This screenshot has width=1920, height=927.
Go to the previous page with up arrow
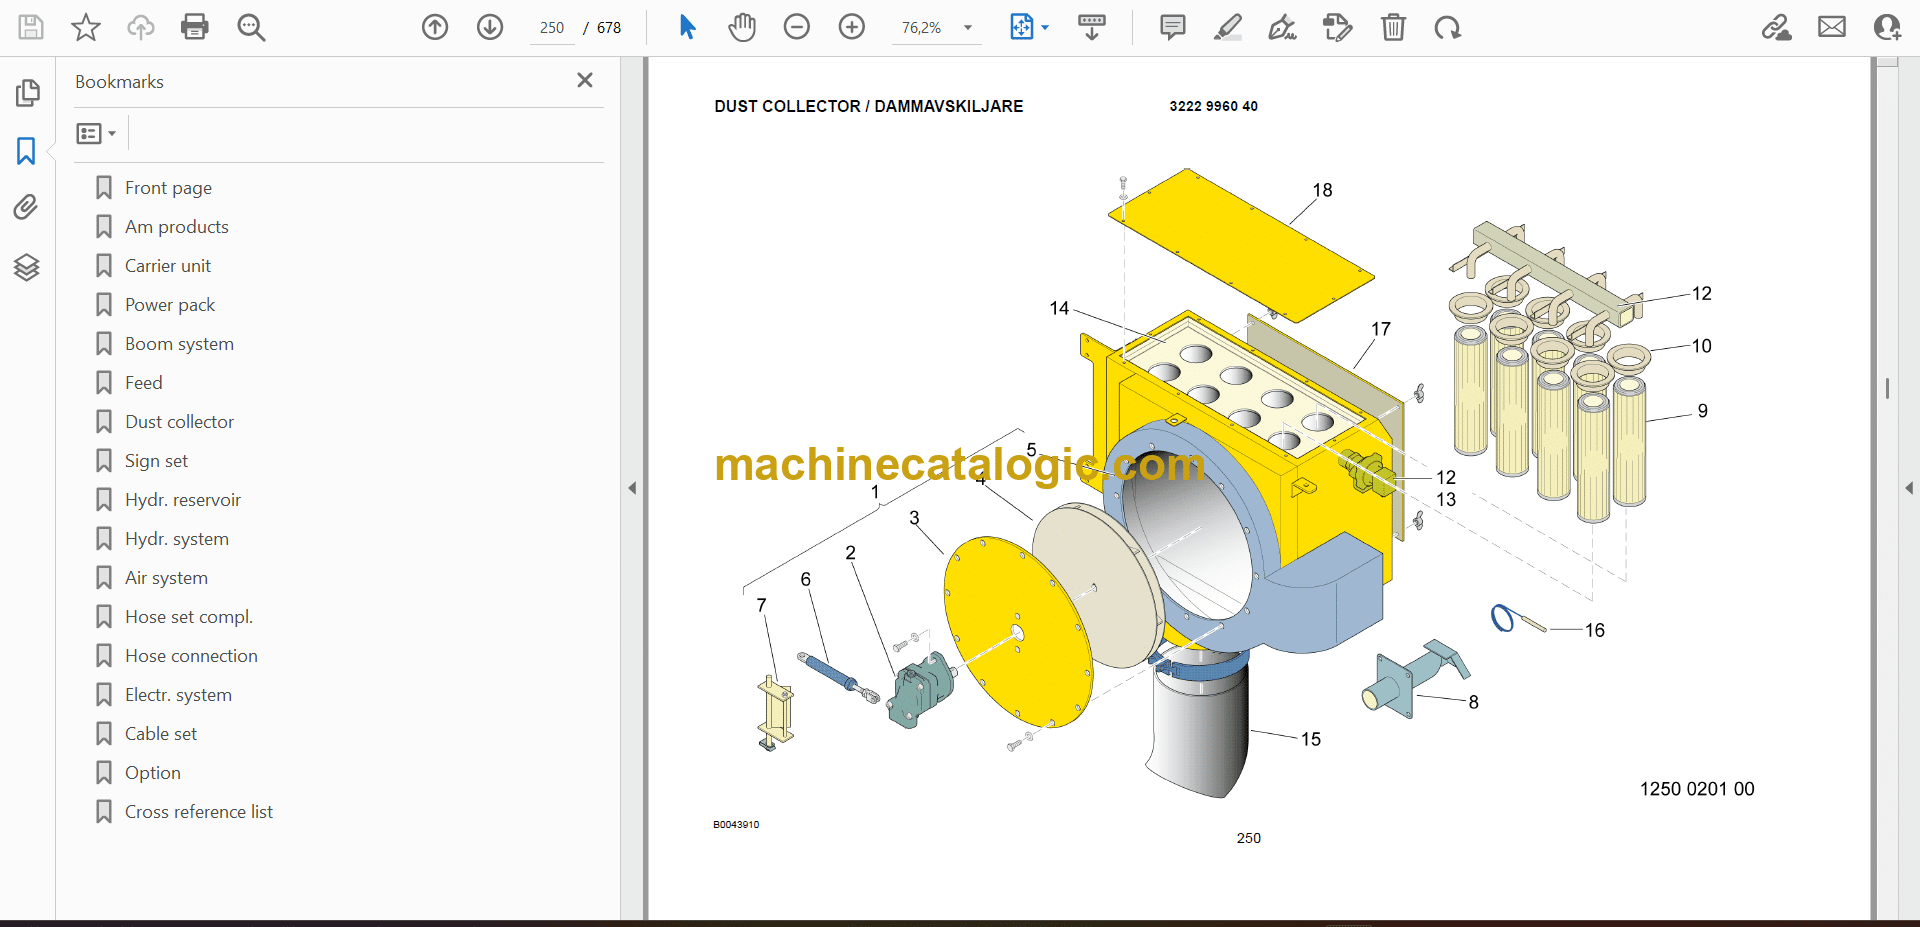point(435,27)
